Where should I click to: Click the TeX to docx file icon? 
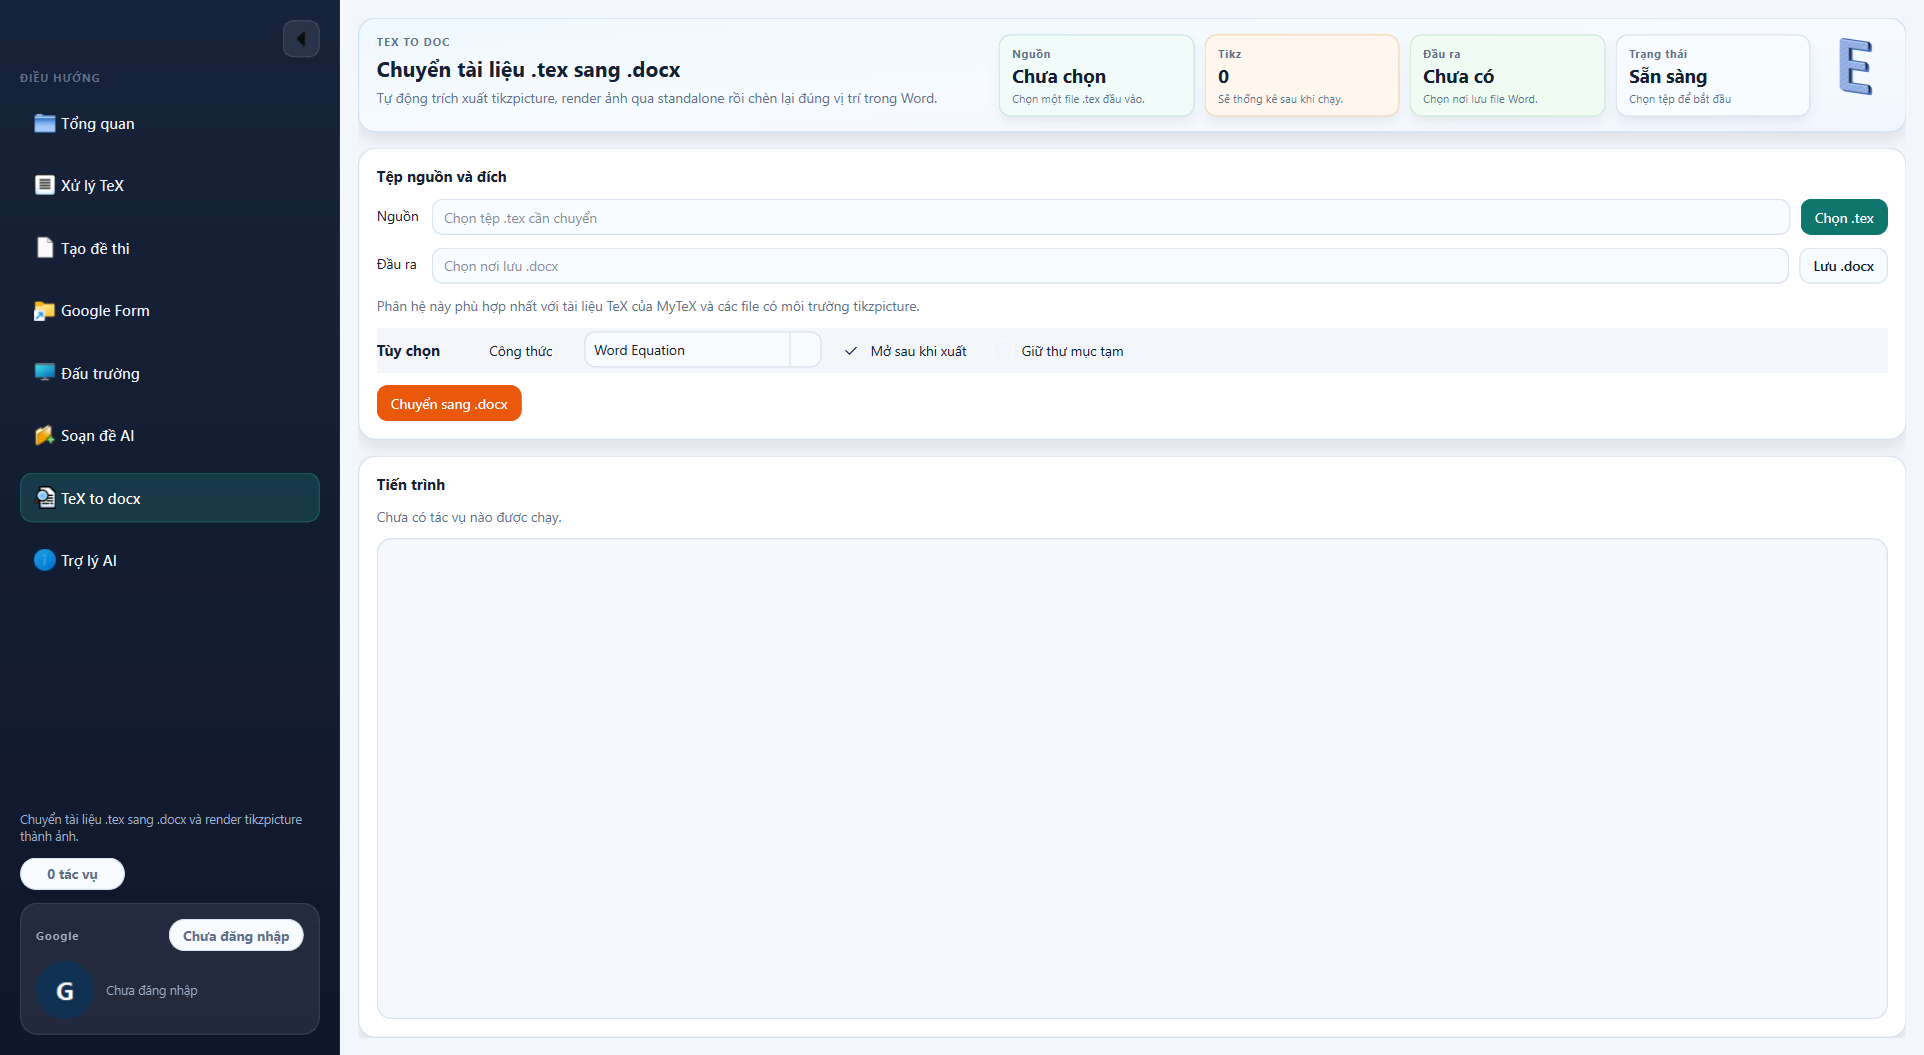[45, 498]
